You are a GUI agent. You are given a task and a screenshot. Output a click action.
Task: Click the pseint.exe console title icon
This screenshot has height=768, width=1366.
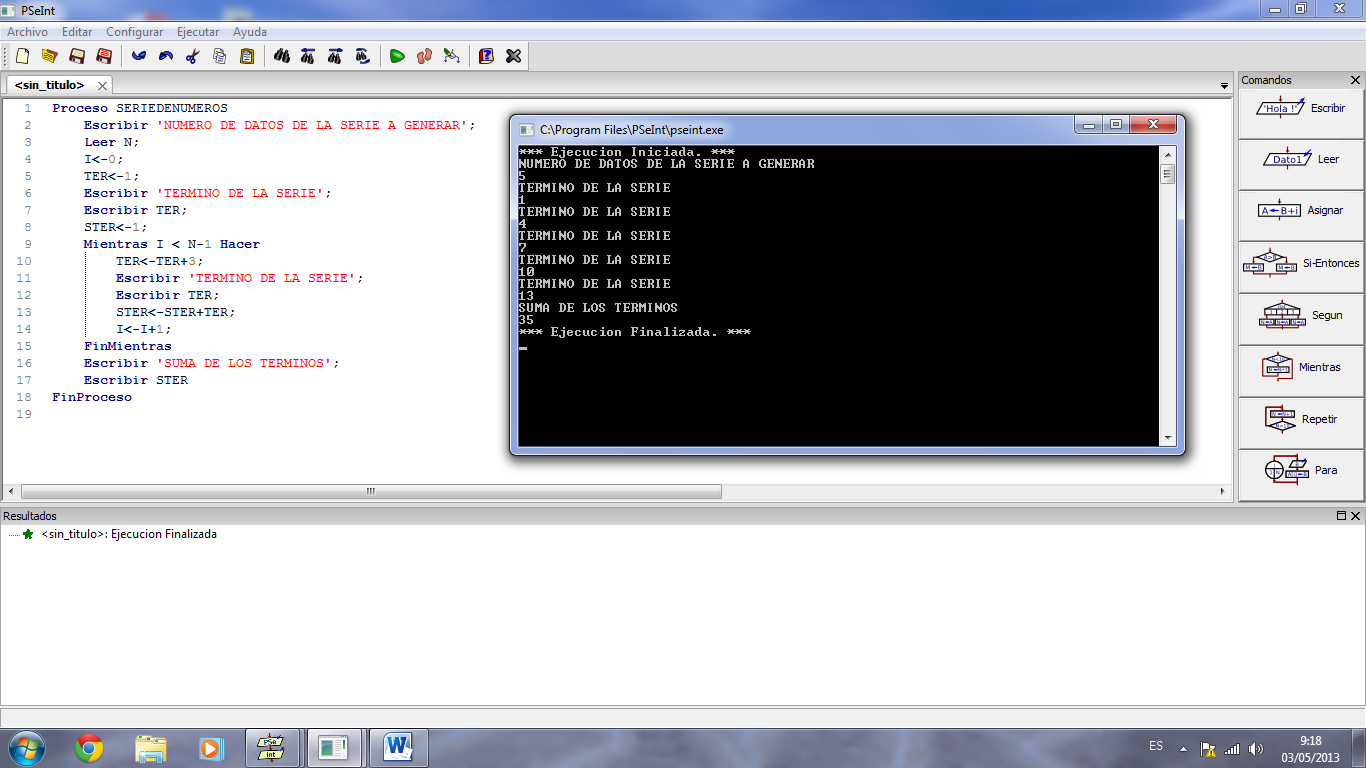coord(527,129)
